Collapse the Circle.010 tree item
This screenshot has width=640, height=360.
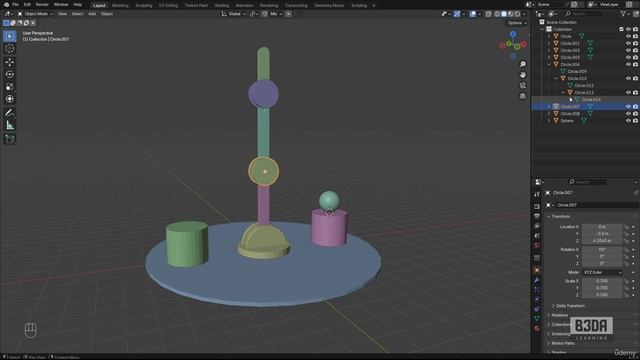tap(556, 78)
